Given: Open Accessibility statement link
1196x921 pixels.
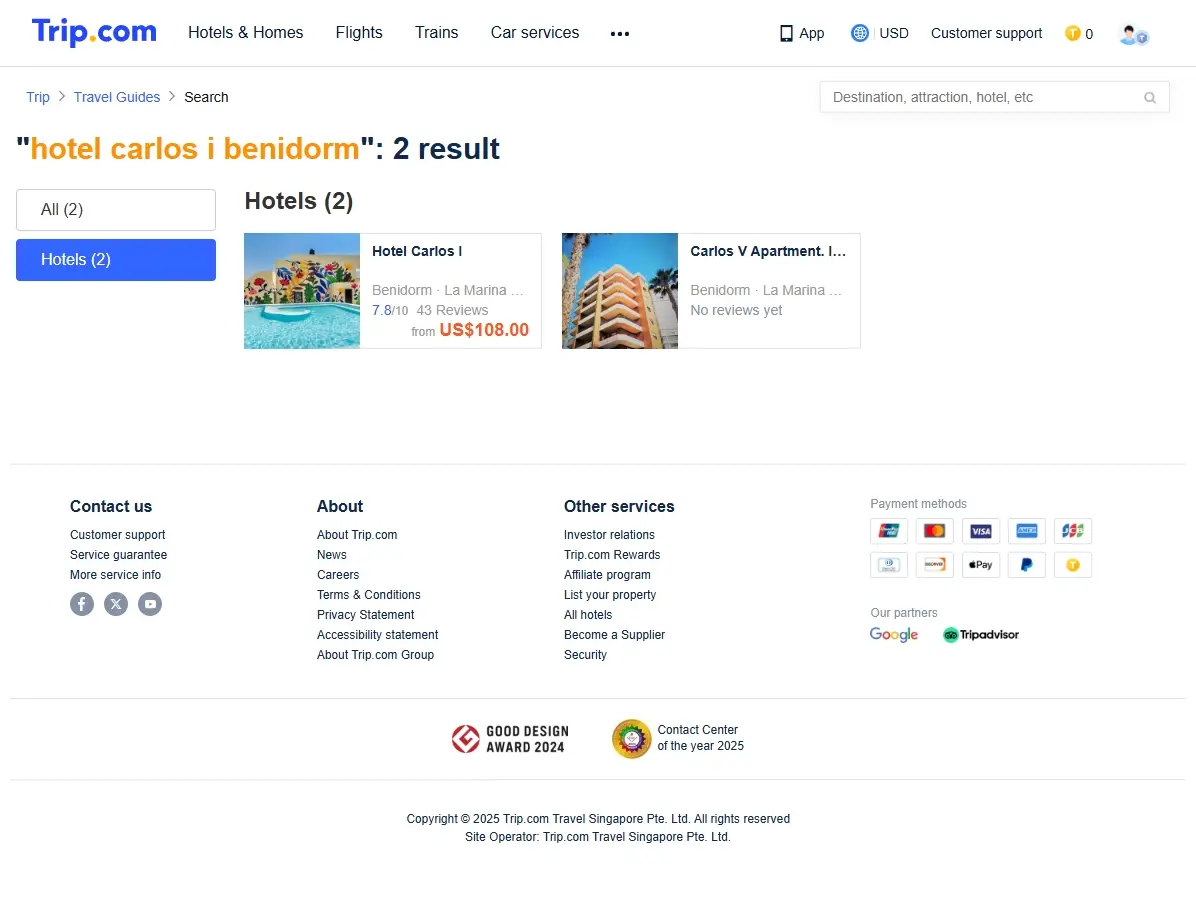Looking at the screenshot, I should (x=378, y=635).
